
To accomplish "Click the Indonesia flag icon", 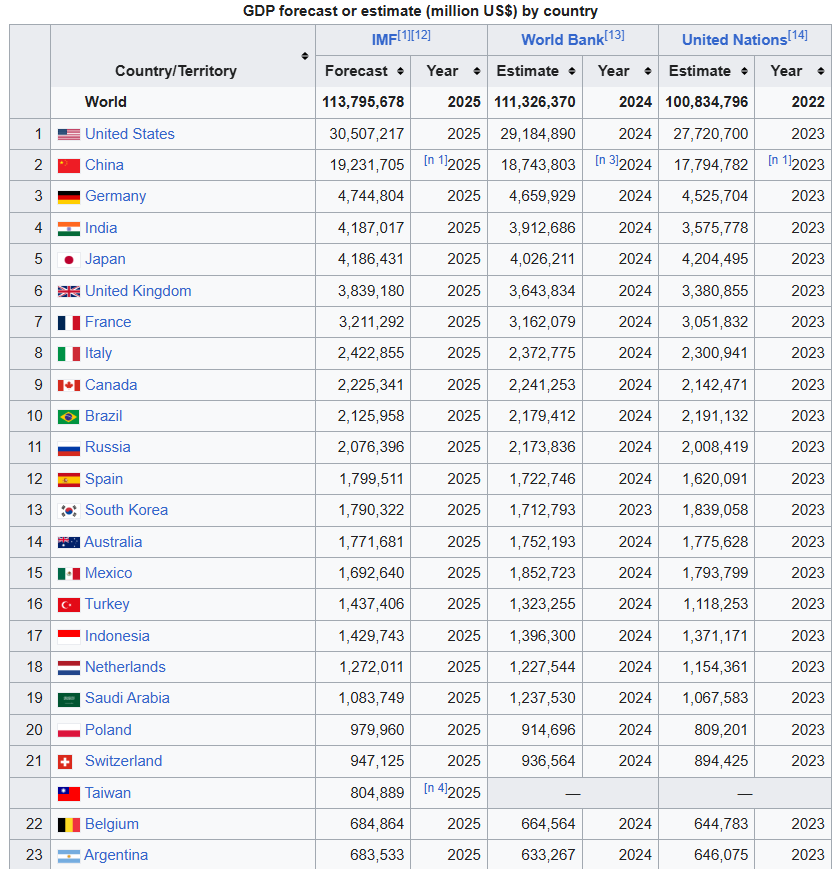I will [69, 636].
